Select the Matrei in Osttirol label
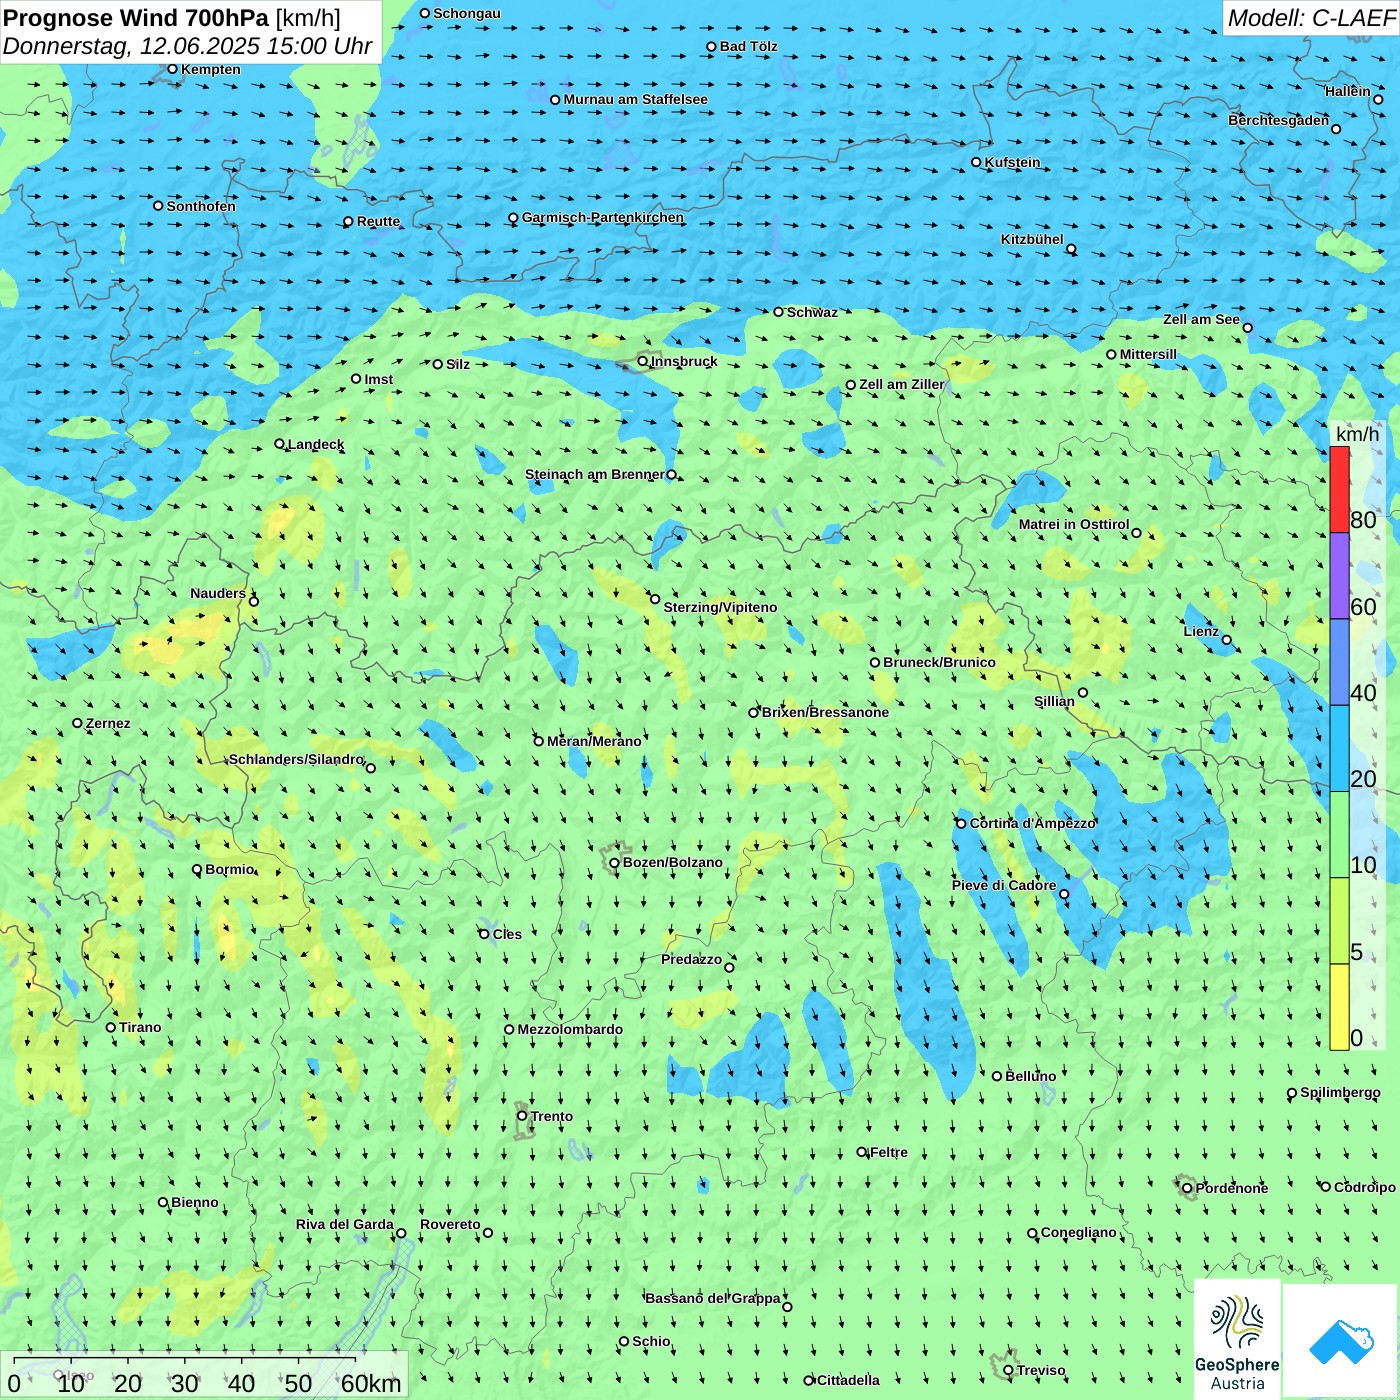The height and width of the screenshot is (1400, 1400). point(1074,524)
